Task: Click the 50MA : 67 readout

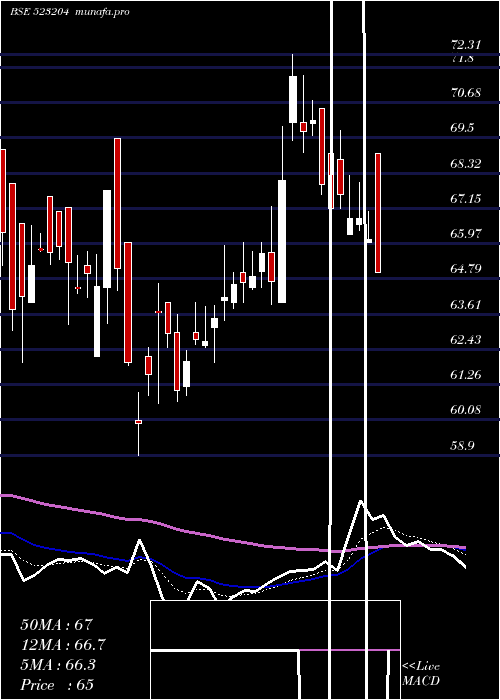Action: point(56,625)
